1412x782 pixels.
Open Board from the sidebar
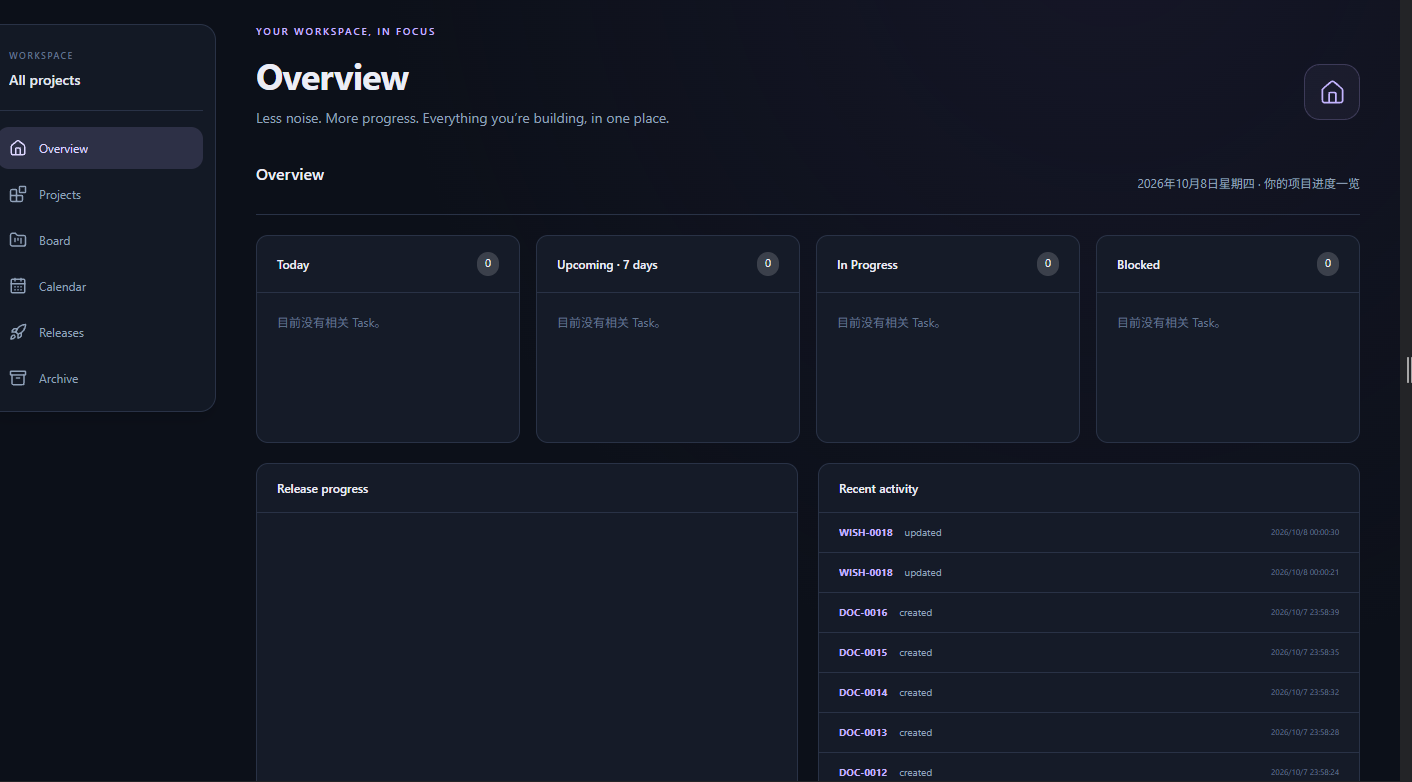(101, 240)
